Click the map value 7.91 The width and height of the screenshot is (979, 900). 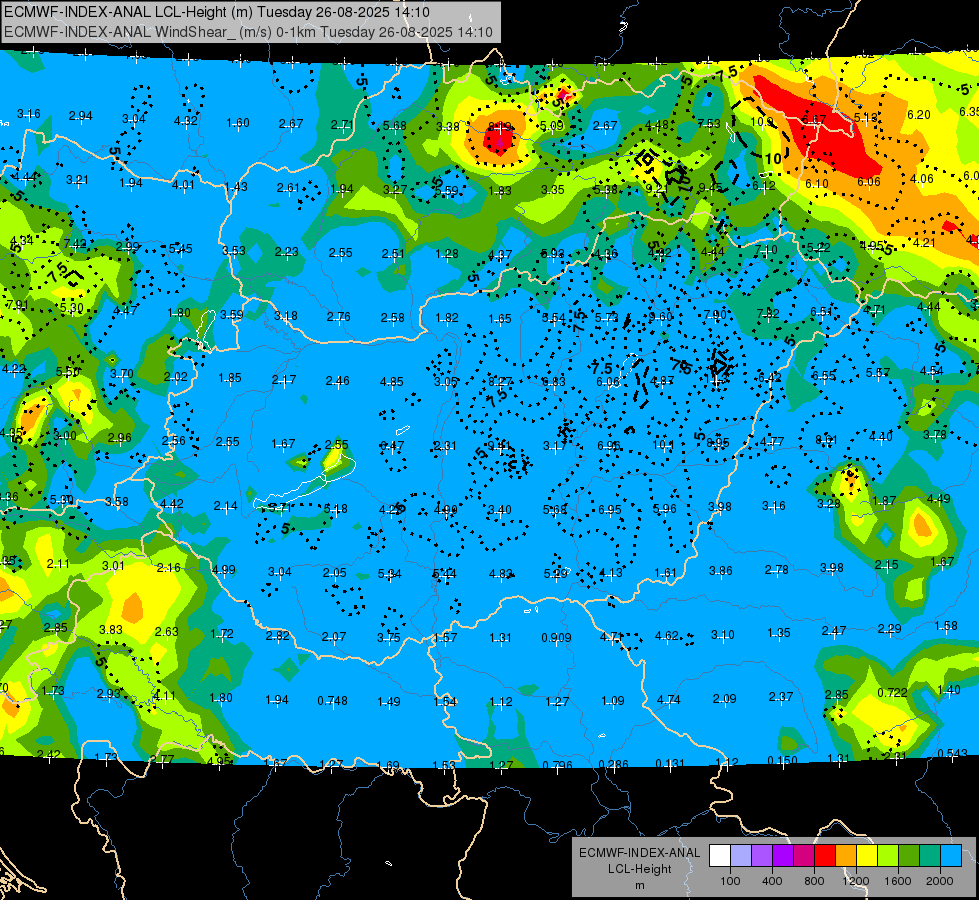click(x=17, y=305)
